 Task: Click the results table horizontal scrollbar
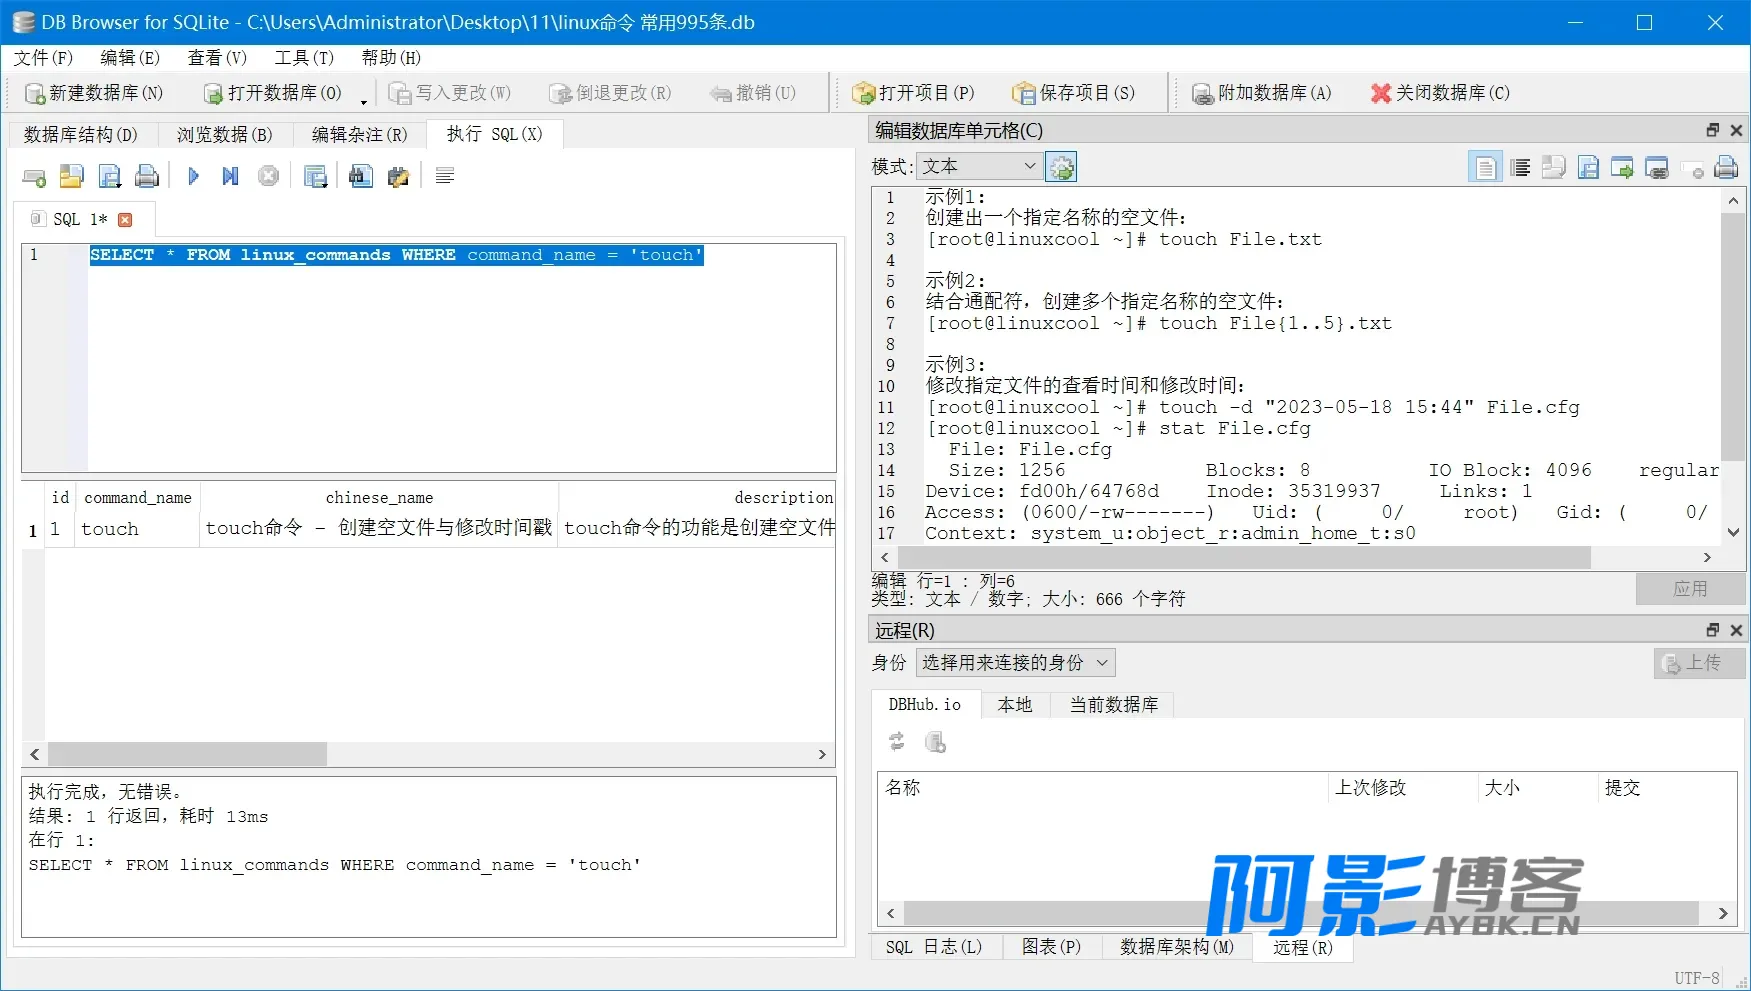(x=429, y=754)
